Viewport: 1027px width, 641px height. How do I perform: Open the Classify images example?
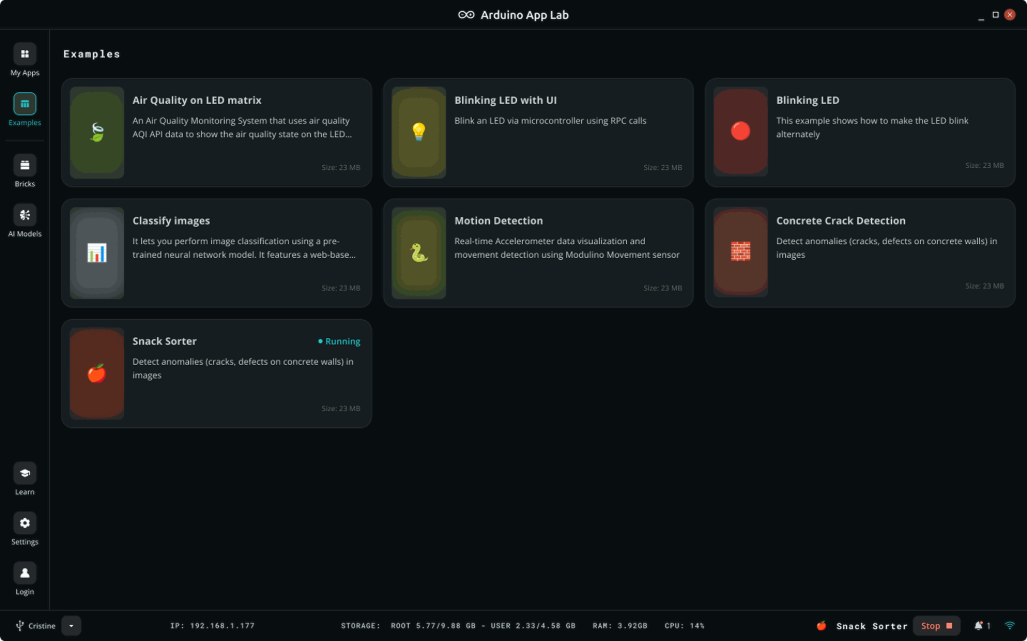click(216, 253)
